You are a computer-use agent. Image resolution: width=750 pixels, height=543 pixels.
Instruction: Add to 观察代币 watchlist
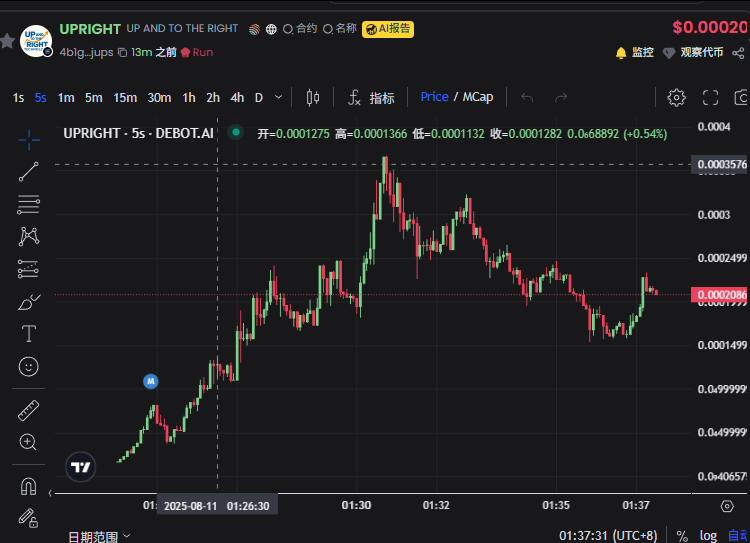693,53
